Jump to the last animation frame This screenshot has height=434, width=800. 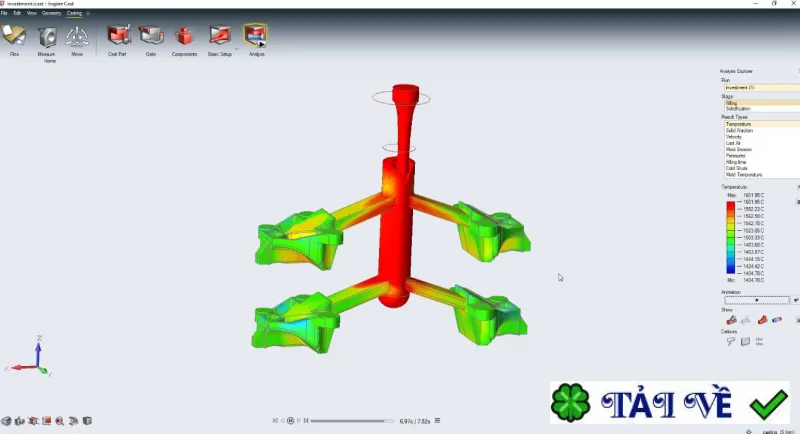(306, 421)
